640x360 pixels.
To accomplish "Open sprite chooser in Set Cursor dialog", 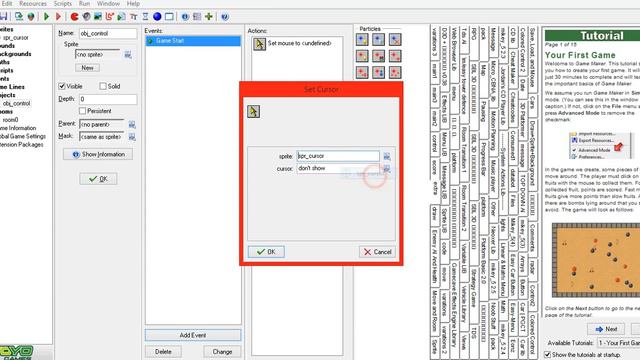I will point(387,156).
